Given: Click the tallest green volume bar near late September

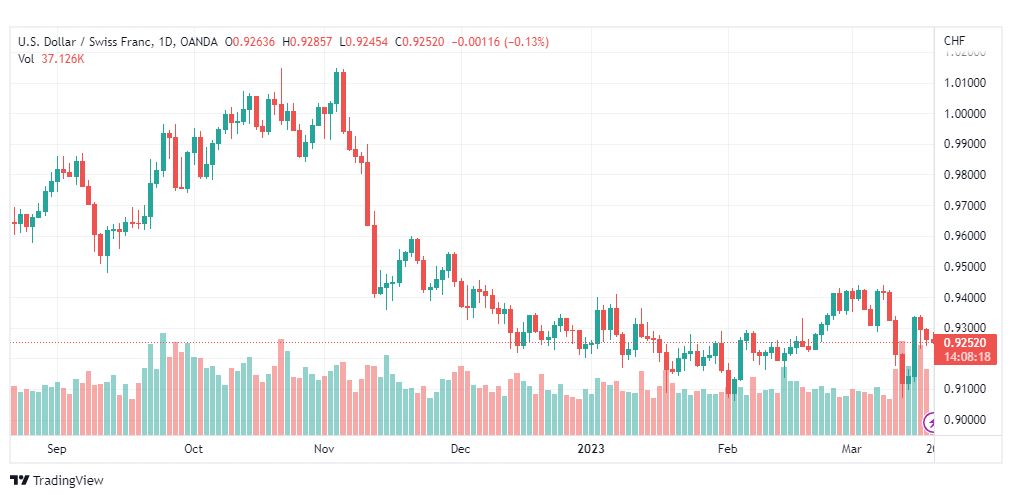Looking at the screenshot, I should [163, 384].
